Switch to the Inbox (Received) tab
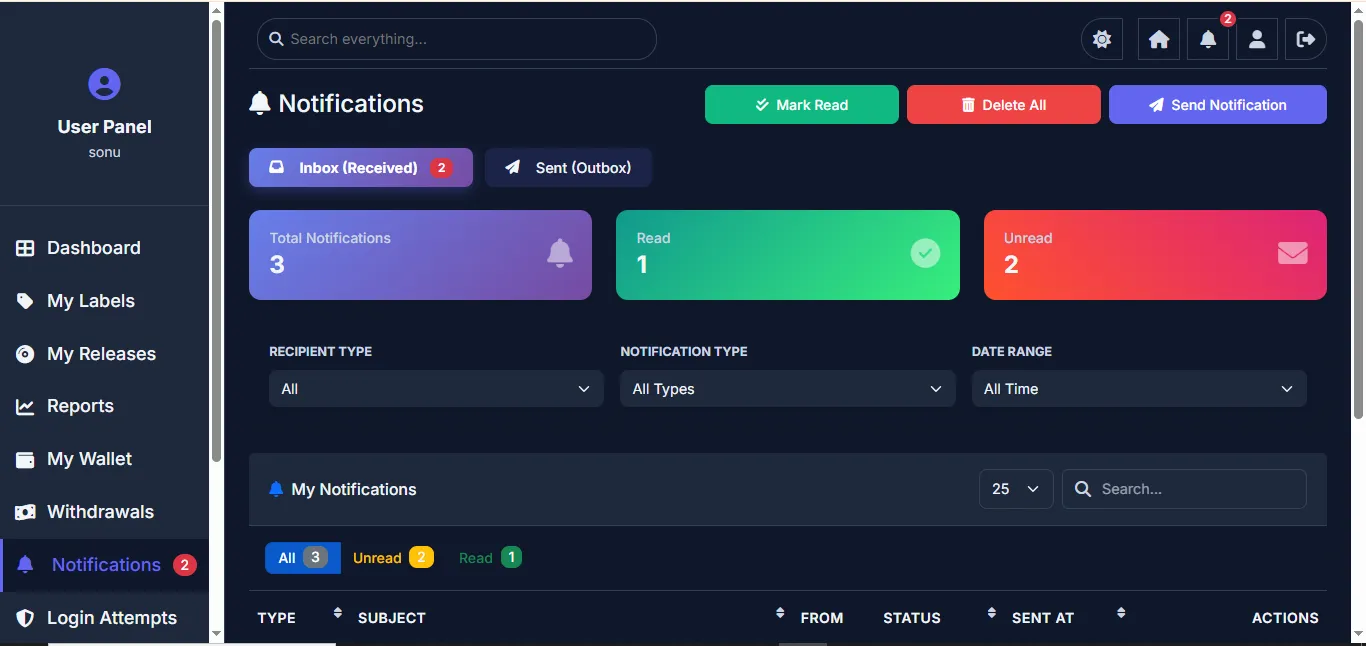 point(361,168)
